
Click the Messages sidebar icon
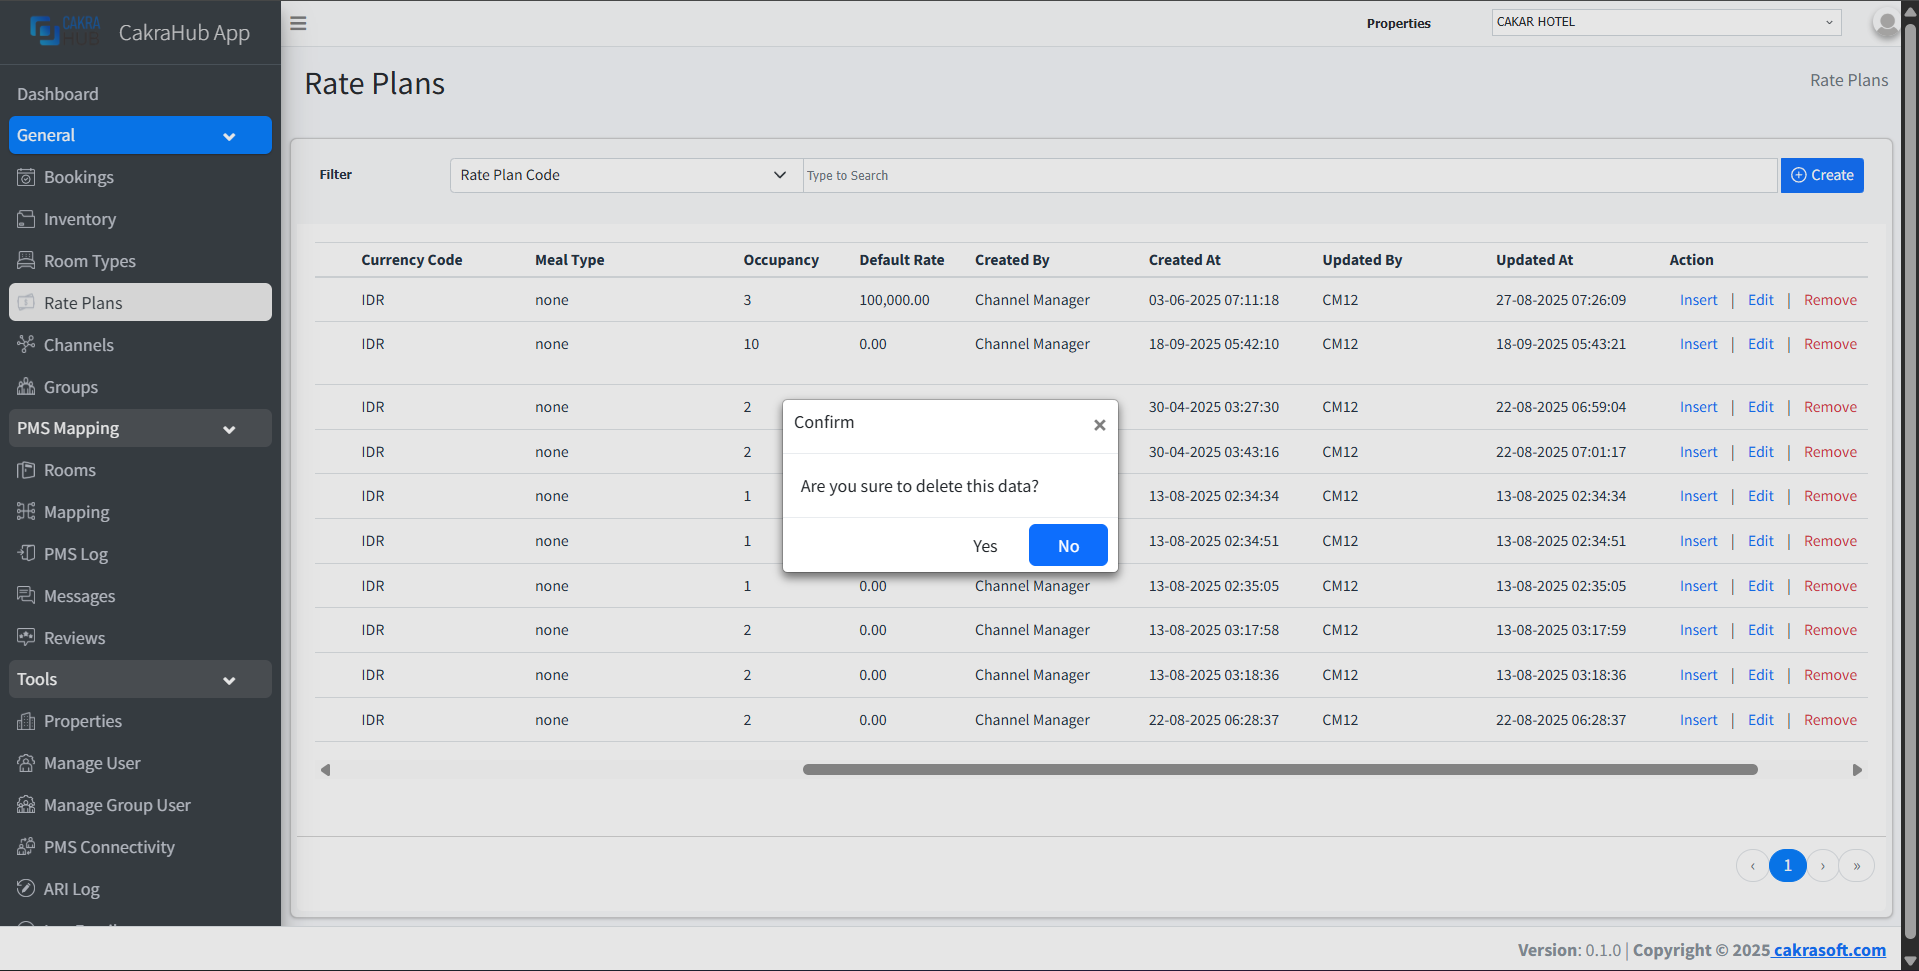click(x=26, y=596)
